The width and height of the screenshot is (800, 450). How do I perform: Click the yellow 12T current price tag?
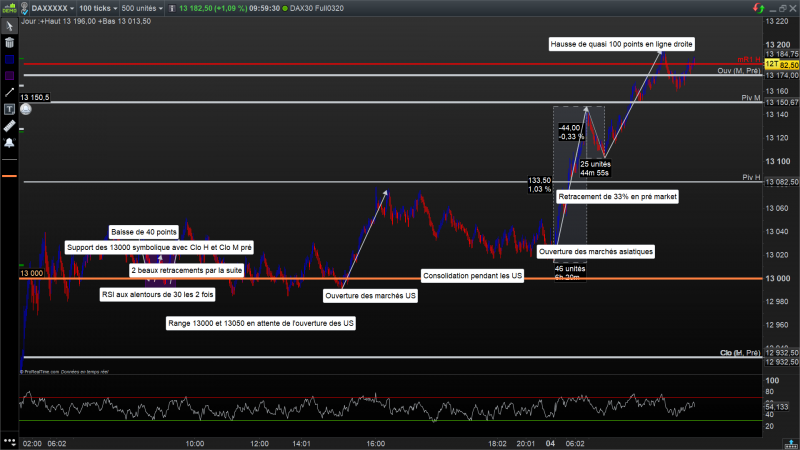click(781, 64)
